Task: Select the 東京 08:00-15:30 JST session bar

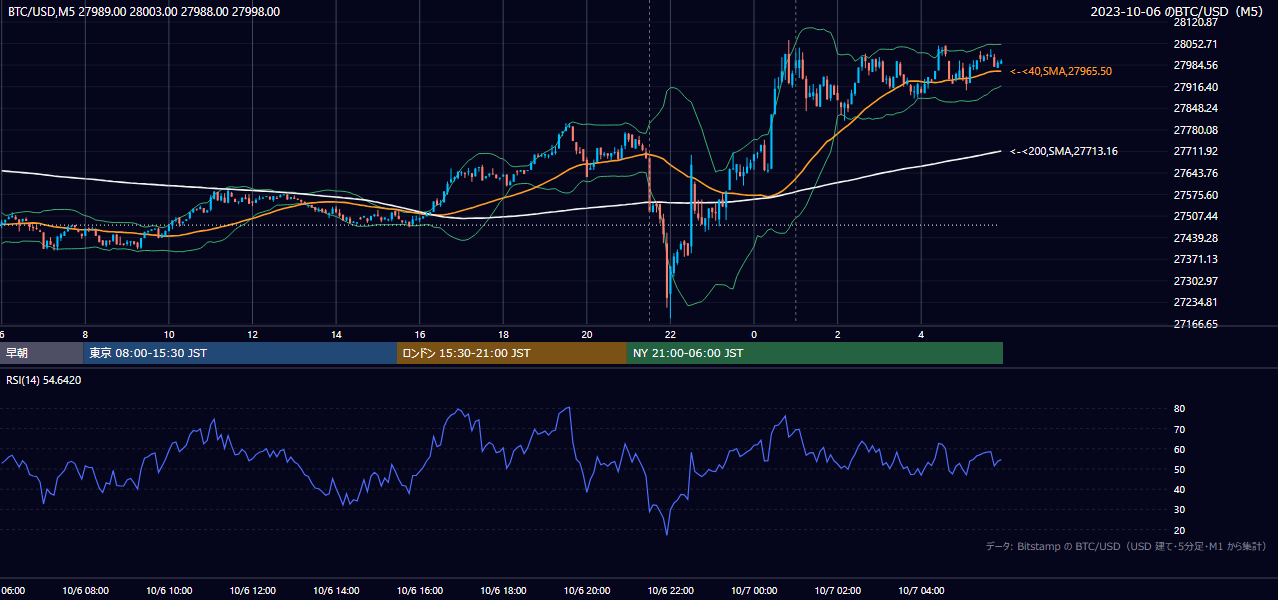Action: (x=240, y=353)
